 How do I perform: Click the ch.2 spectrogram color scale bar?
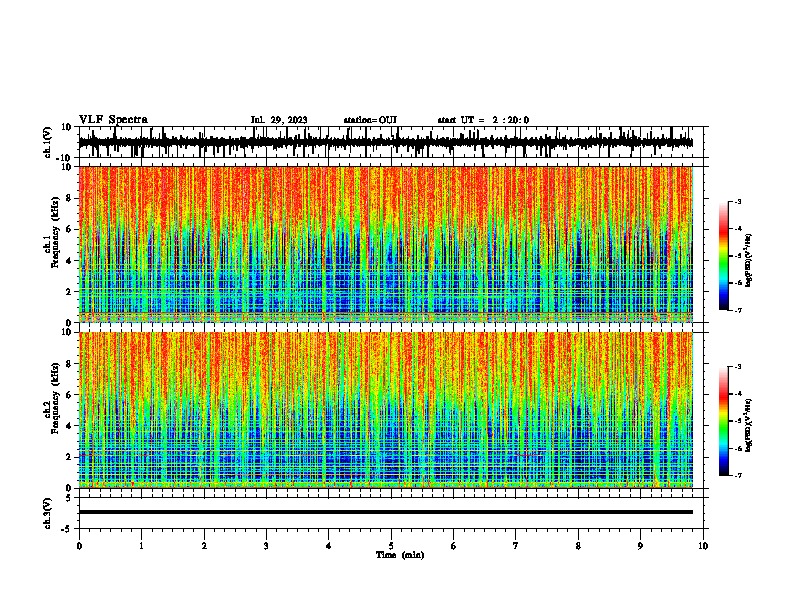(724, 421)
